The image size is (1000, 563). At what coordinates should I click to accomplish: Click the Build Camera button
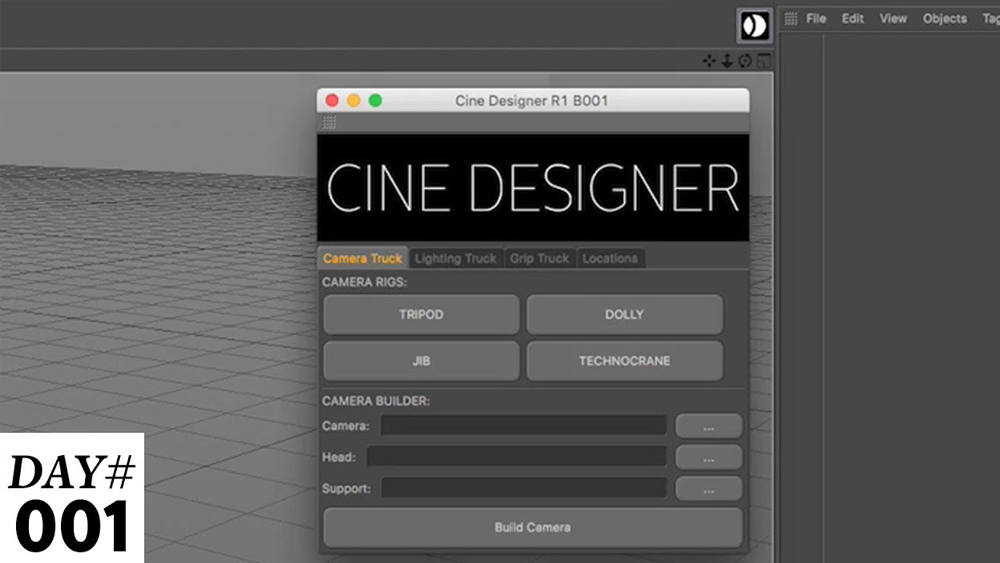tap(533, 527)
